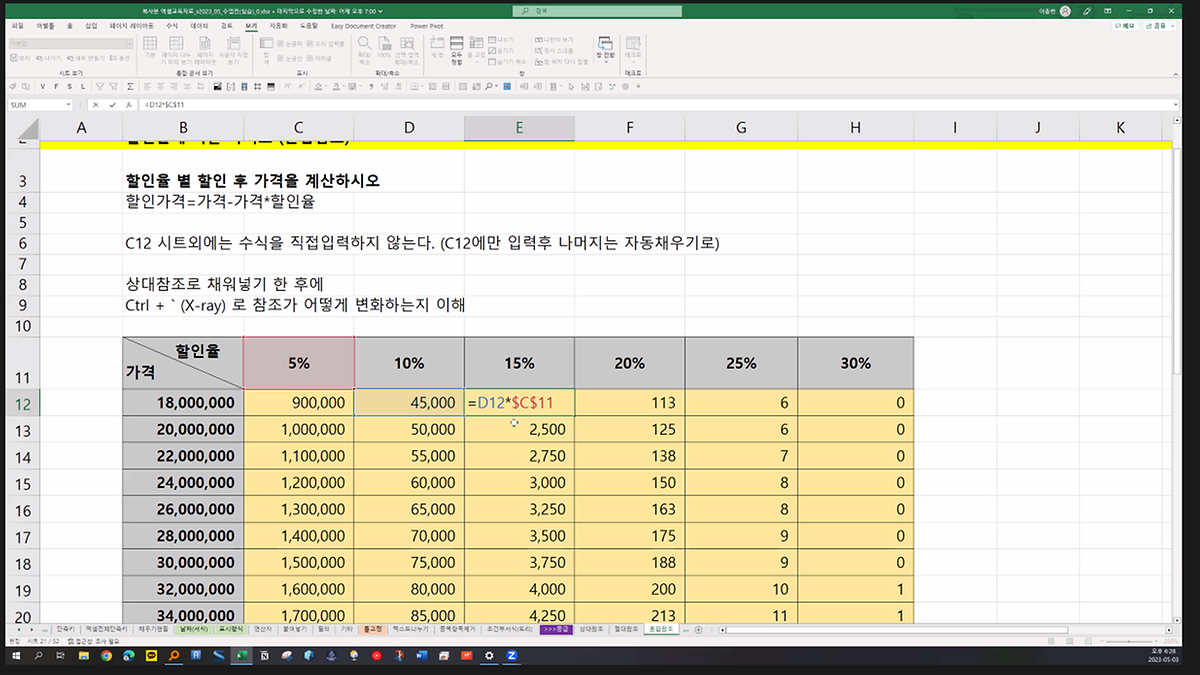
Task: Click the Switch Windows icon in ribbon
Action: pos(604,45)
